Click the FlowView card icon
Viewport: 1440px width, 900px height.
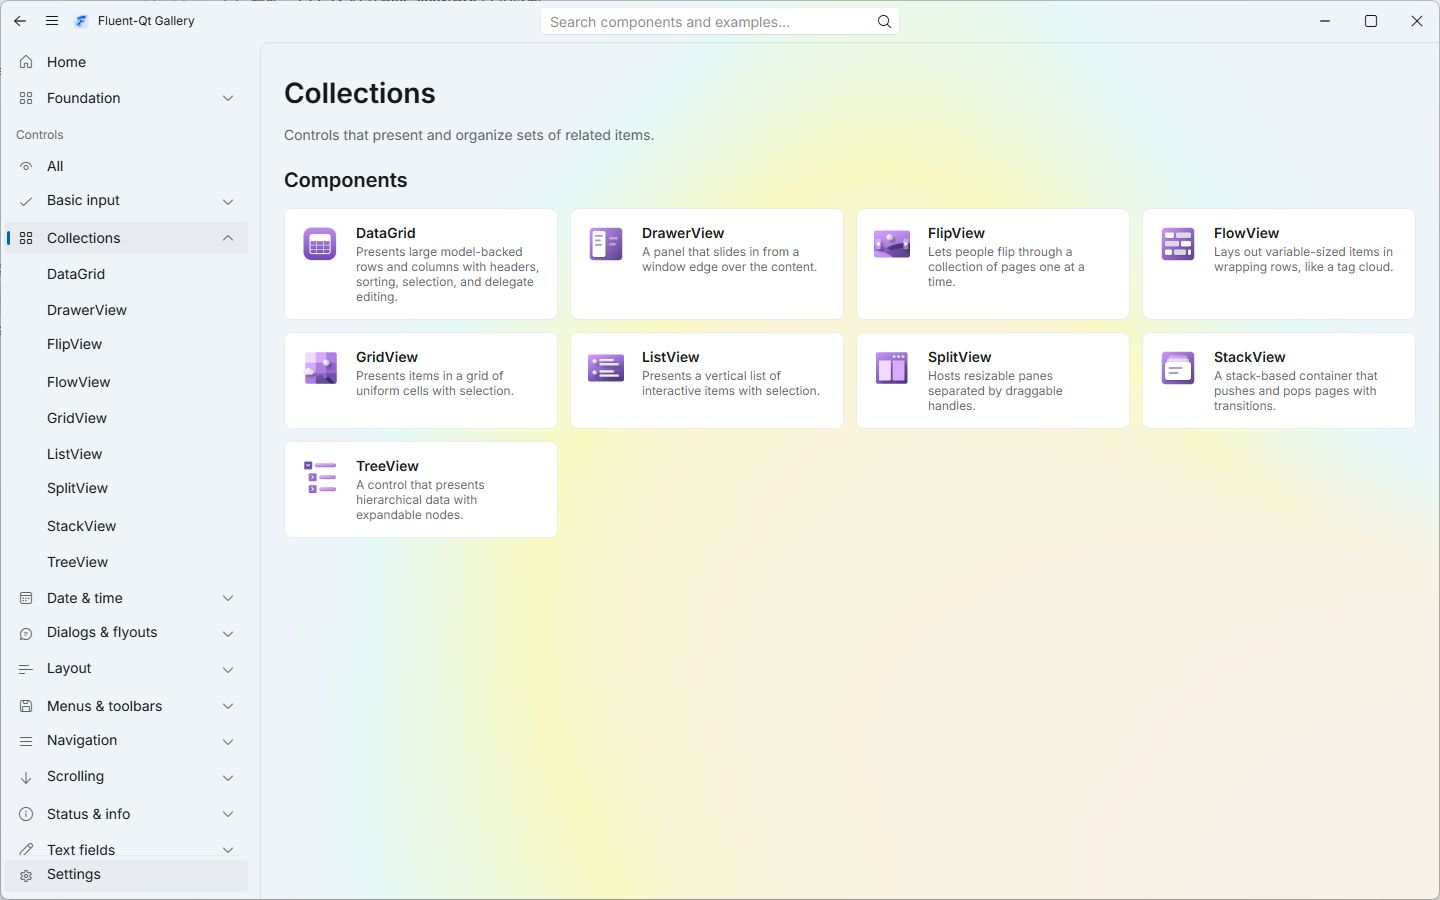1178,244
